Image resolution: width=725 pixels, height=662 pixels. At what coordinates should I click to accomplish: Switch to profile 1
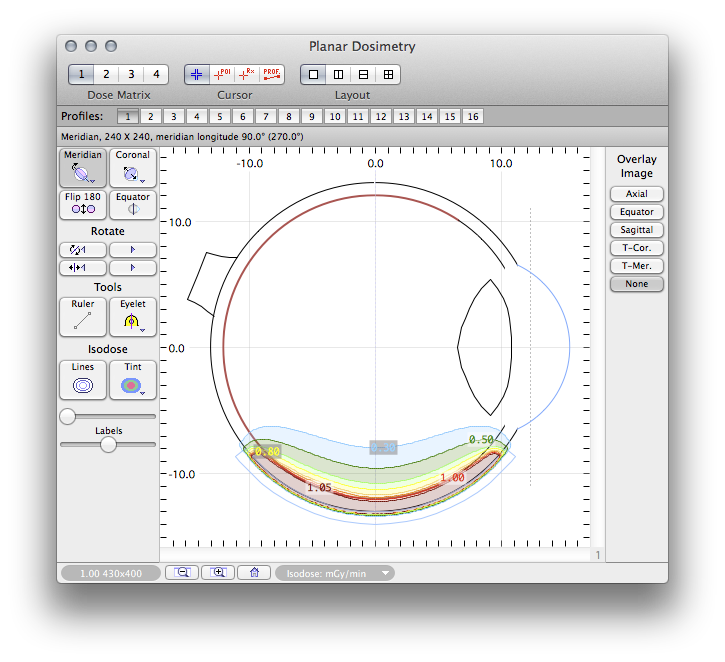128,116
